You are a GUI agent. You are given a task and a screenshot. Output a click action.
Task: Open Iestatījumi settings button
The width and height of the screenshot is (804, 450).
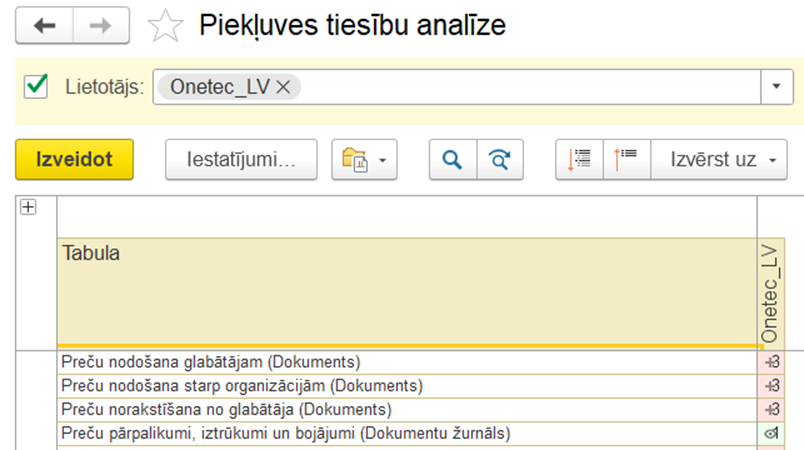click(241, 159)
